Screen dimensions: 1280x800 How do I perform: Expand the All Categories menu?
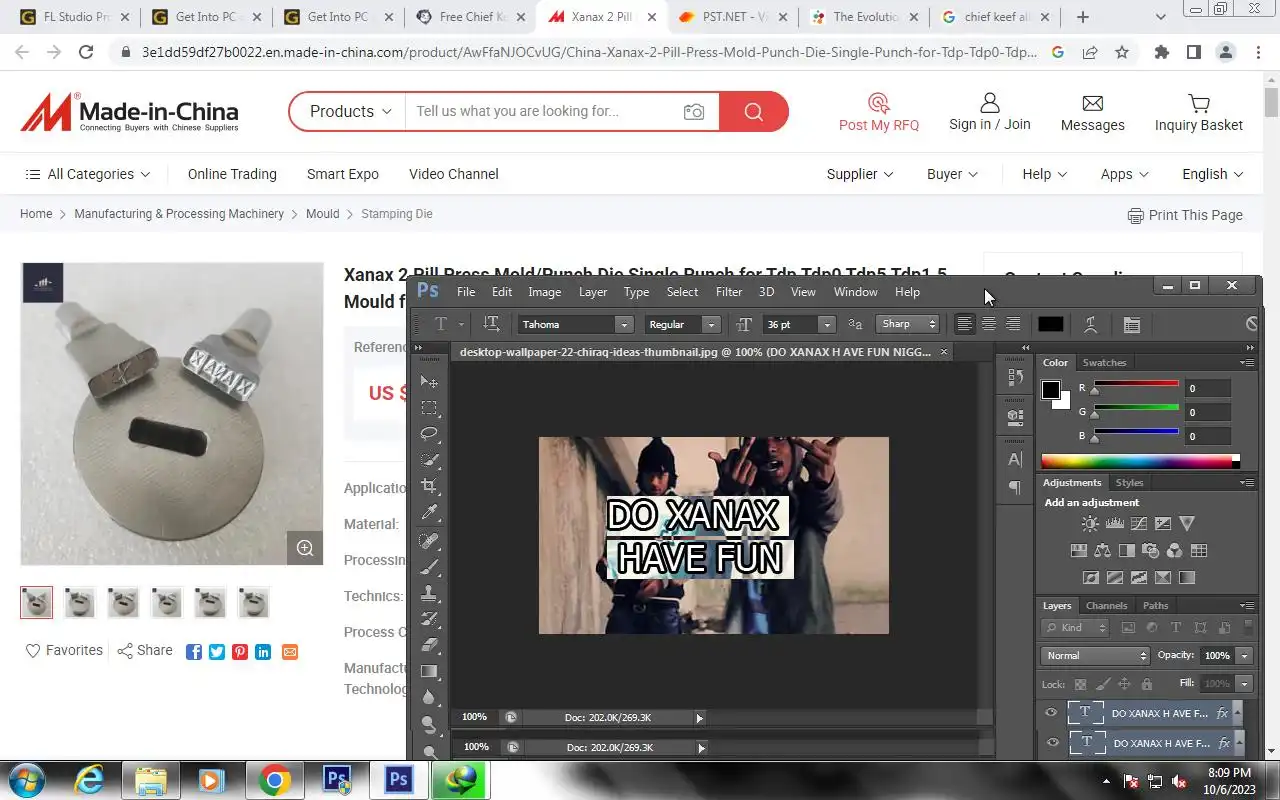click(88, 174)
